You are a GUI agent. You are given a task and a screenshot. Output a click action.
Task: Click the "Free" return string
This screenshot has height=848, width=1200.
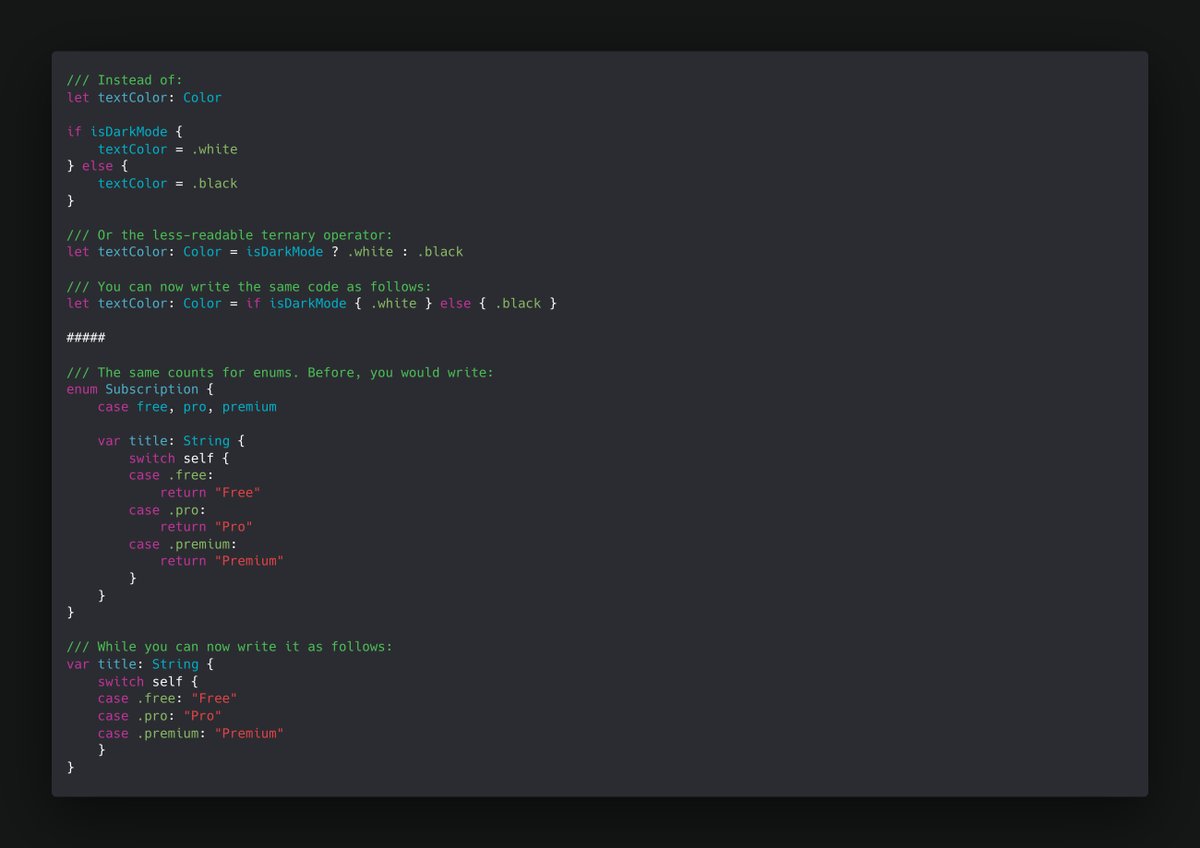pos(237,492)
